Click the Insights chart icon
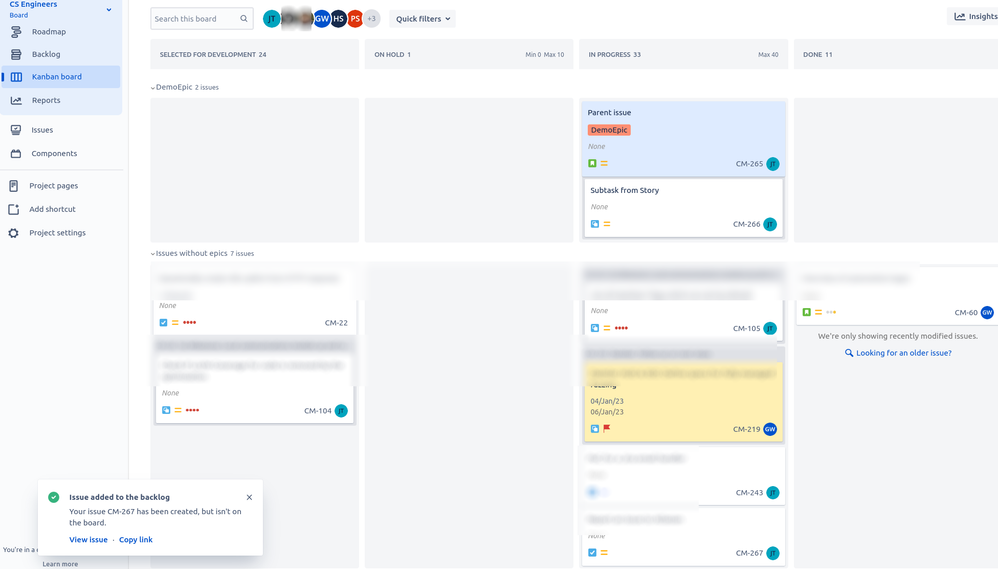The image size is (998, 569). 960,17
